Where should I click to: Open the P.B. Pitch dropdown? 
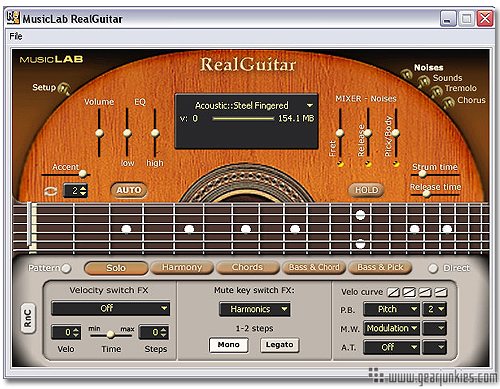[x=391, y=309]
